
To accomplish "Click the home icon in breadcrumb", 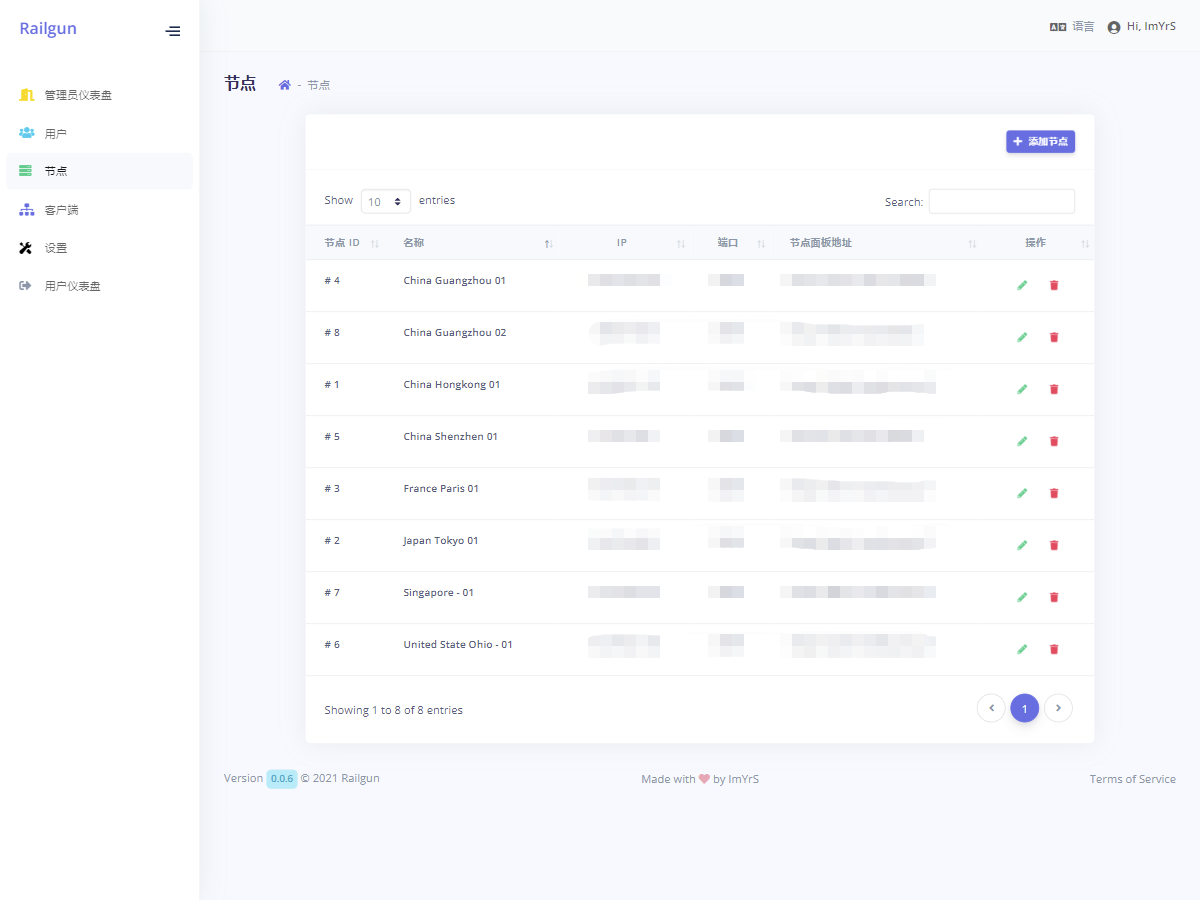I will 284,85.
